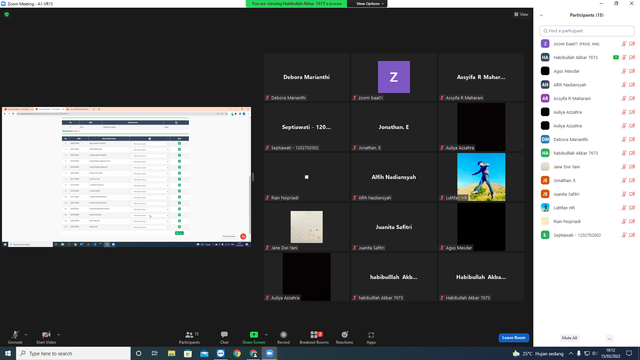Show hidden tray icons arrow
The height and width of the screenshot is (360, 640).
(571, 353)
